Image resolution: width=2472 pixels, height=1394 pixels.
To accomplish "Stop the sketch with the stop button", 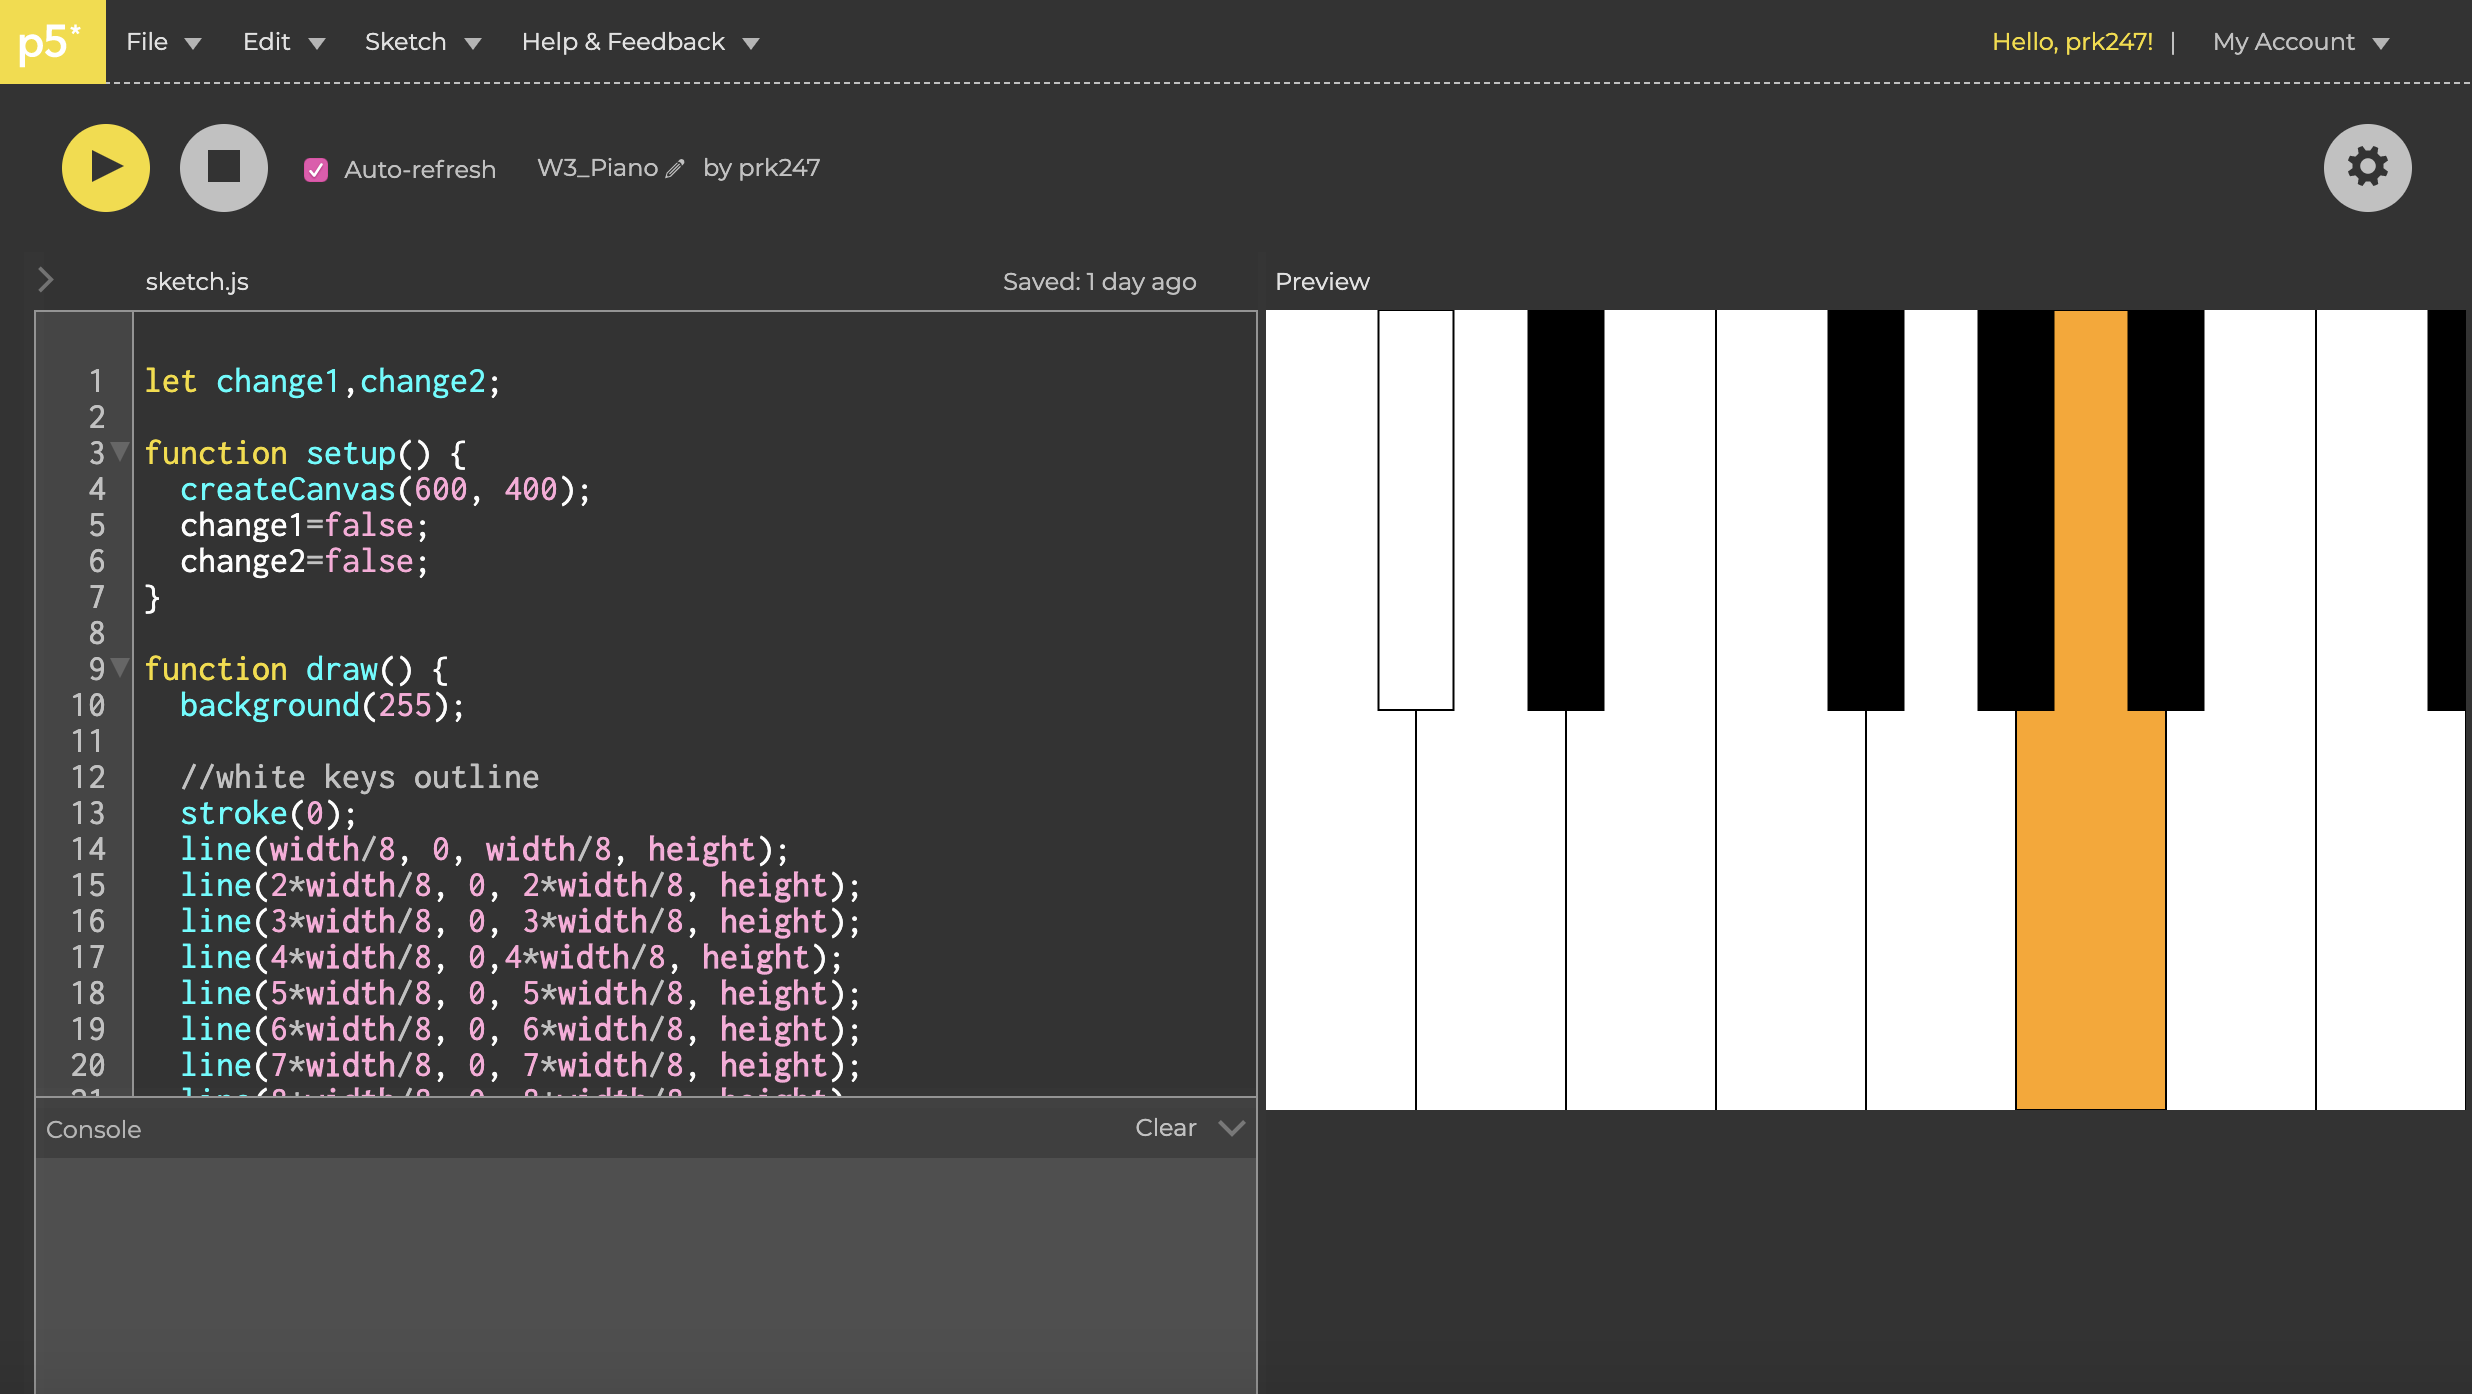I will (x=224, y=168).
